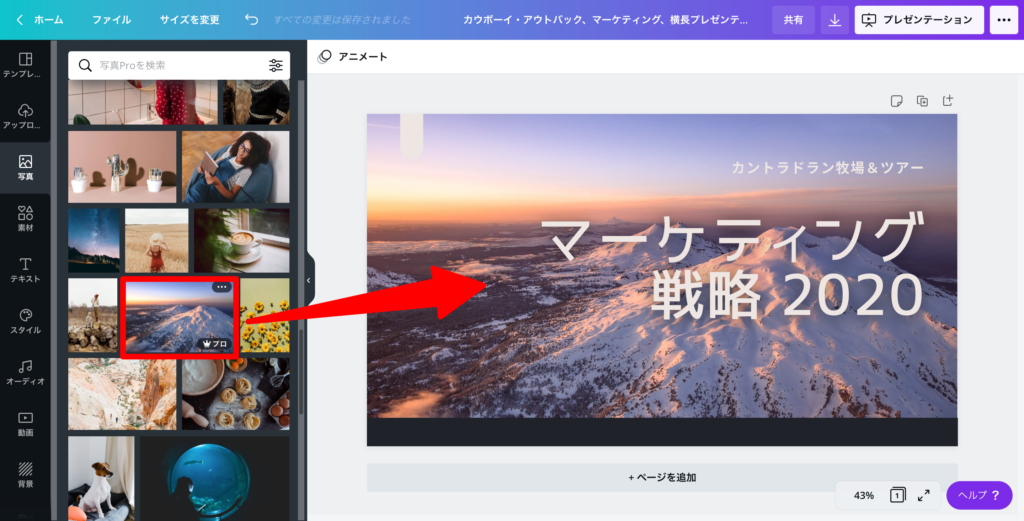Select the 写真 sidebar tab
1024x521 pixels.
click(25, 168)
